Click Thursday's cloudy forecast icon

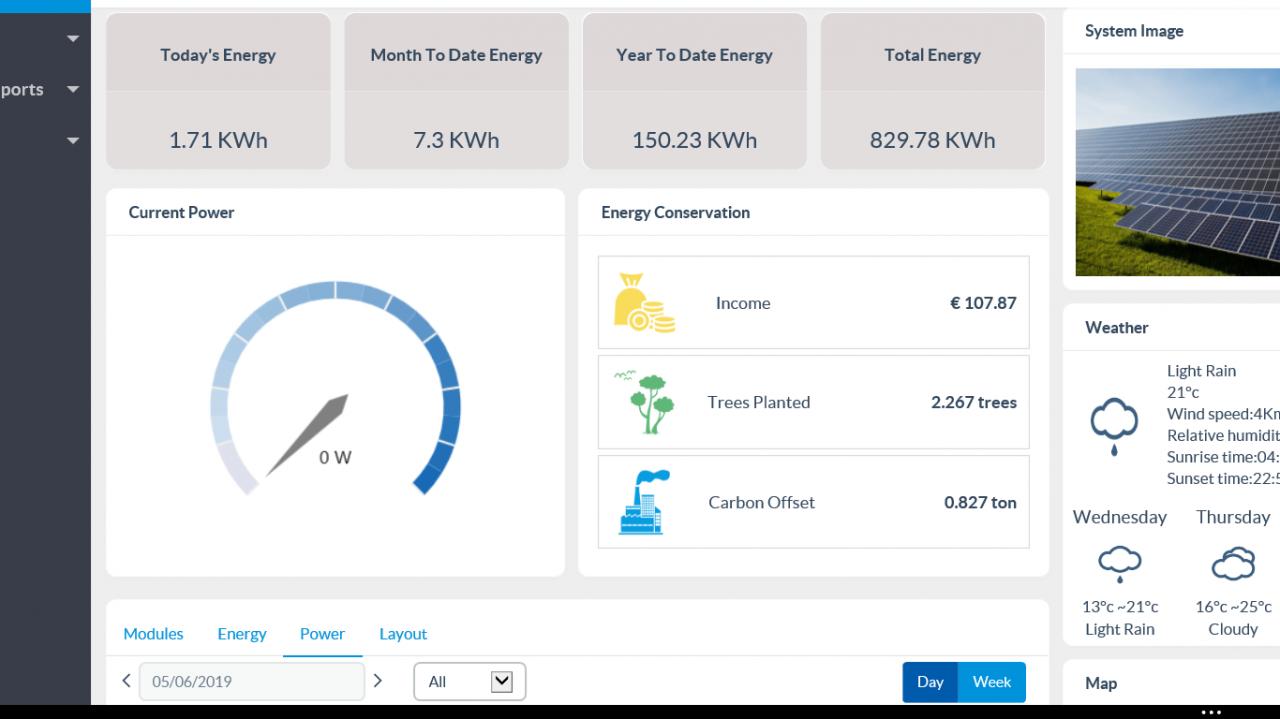point(1233,564)
